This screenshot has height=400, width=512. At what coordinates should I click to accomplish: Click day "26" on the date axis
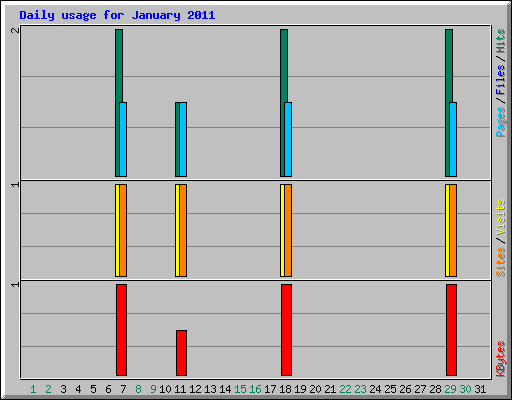point(405,389)
